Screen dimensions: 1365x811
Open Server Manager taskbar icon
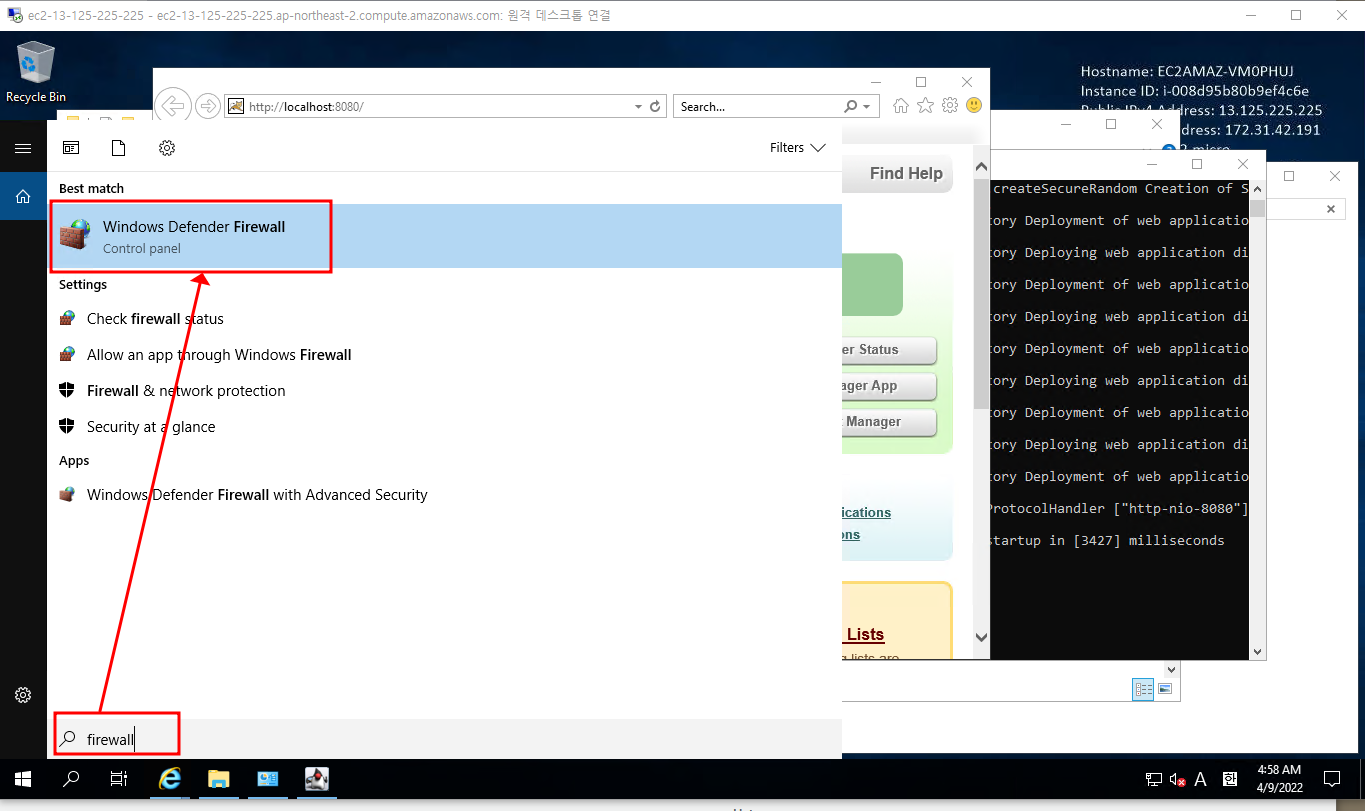[x=268, y=779]
